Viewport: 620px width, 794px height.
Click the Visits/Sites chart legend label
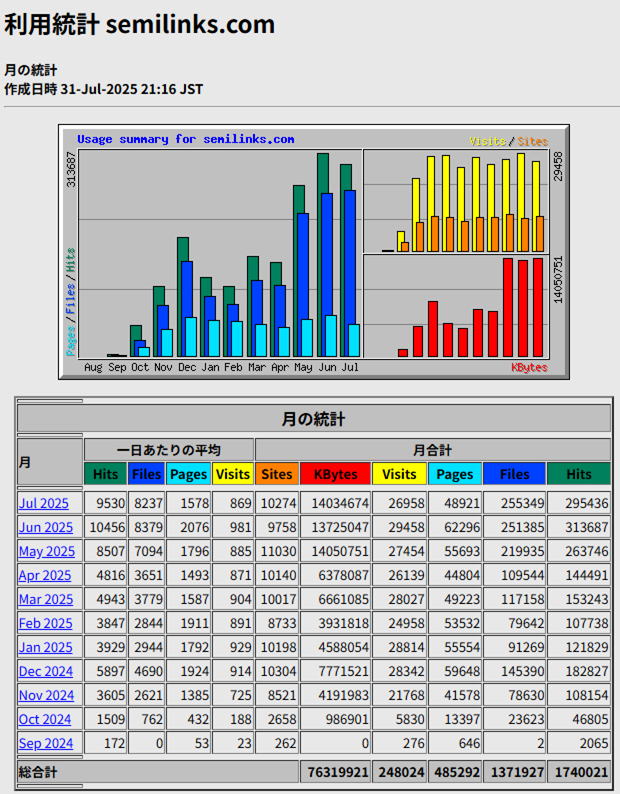point(509,141)
